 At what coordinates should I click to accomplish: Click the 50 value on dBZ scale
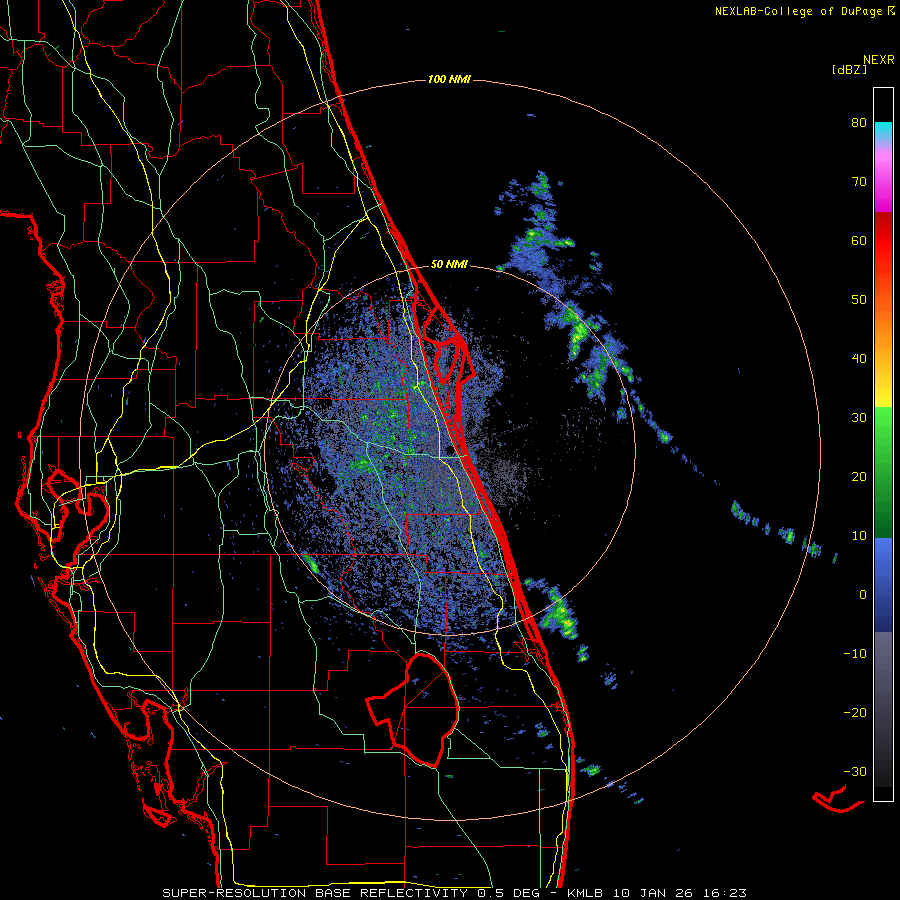(859, 300)
